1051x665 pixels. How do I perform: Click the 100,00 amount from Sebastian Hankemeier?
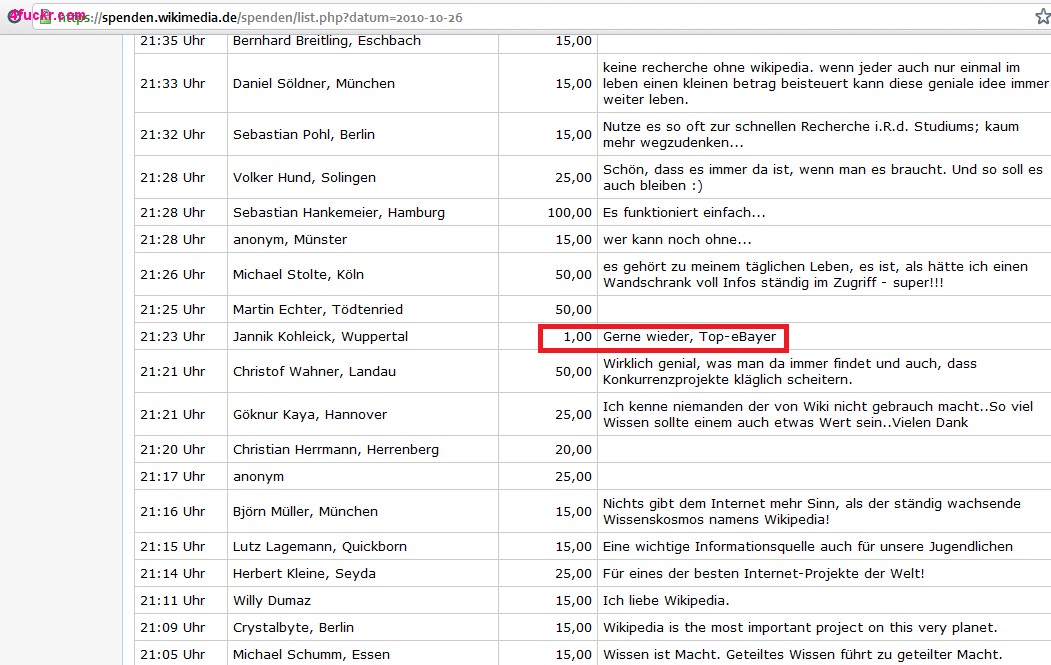569,213
